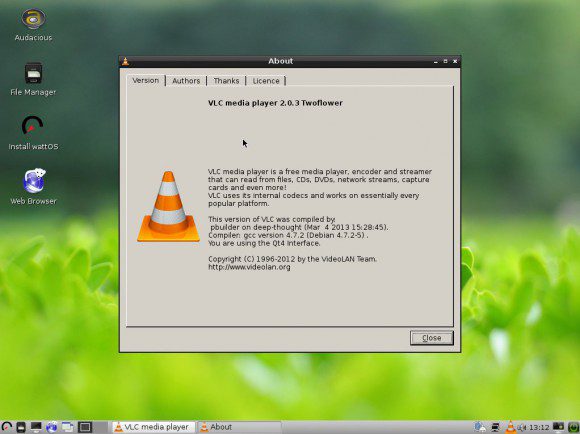The image size is (580, 434).
Task: Click the VLC cone system tray icon
Action: pyautogui.click(x=510, y=427)
